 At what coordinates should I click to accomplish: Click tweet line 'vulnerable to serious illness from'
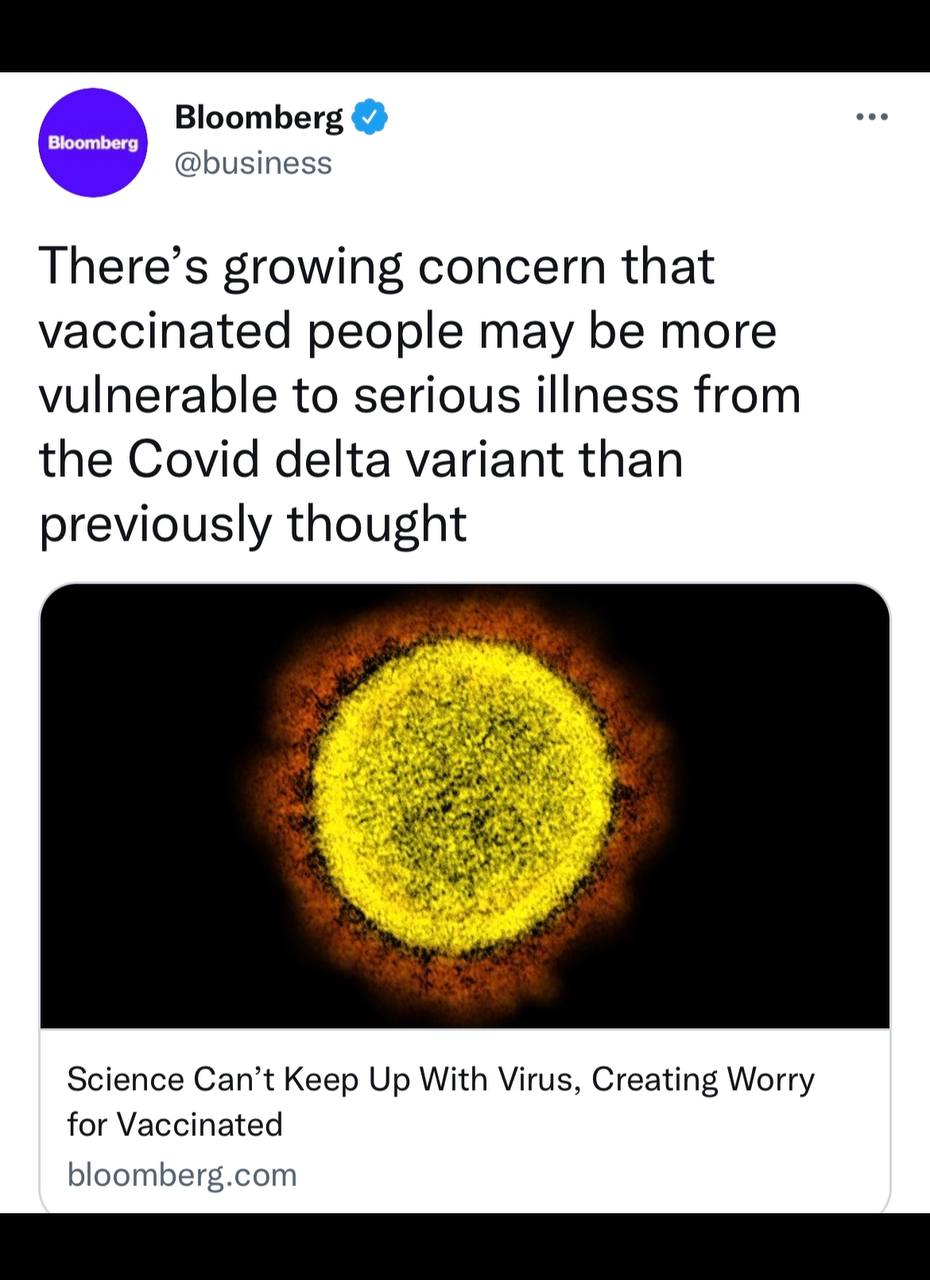(x=420, y=396)
